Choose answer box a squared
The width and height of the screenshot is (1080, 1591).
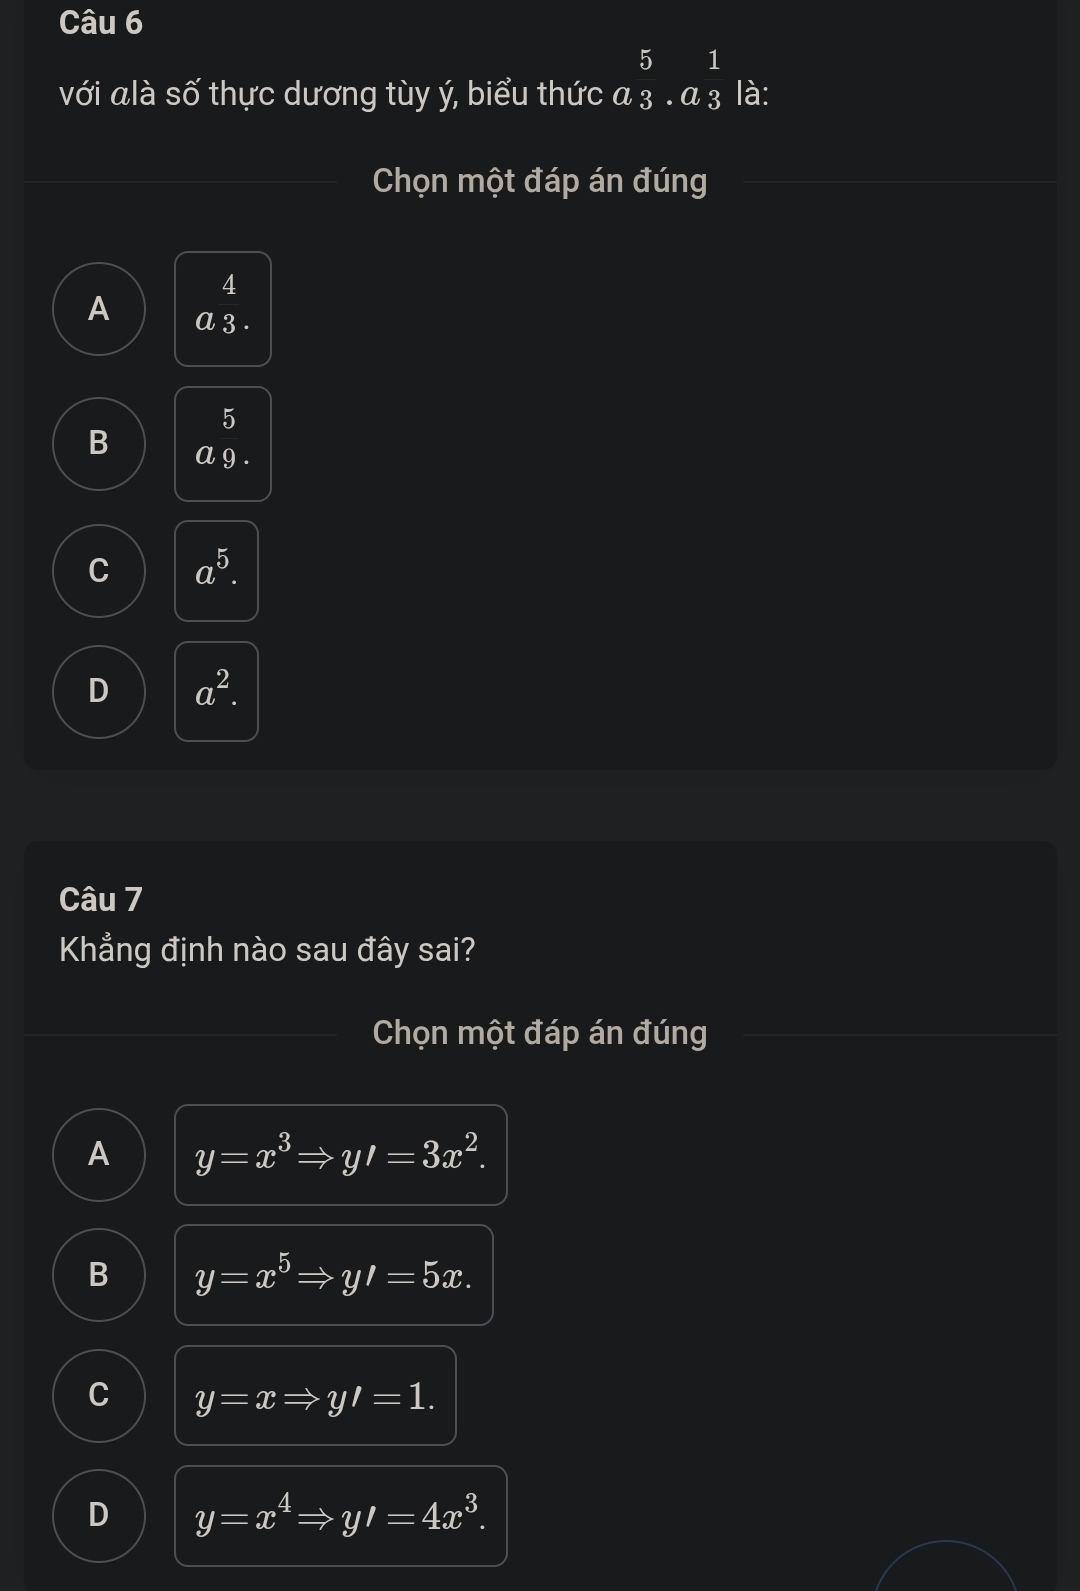[217, 692]
